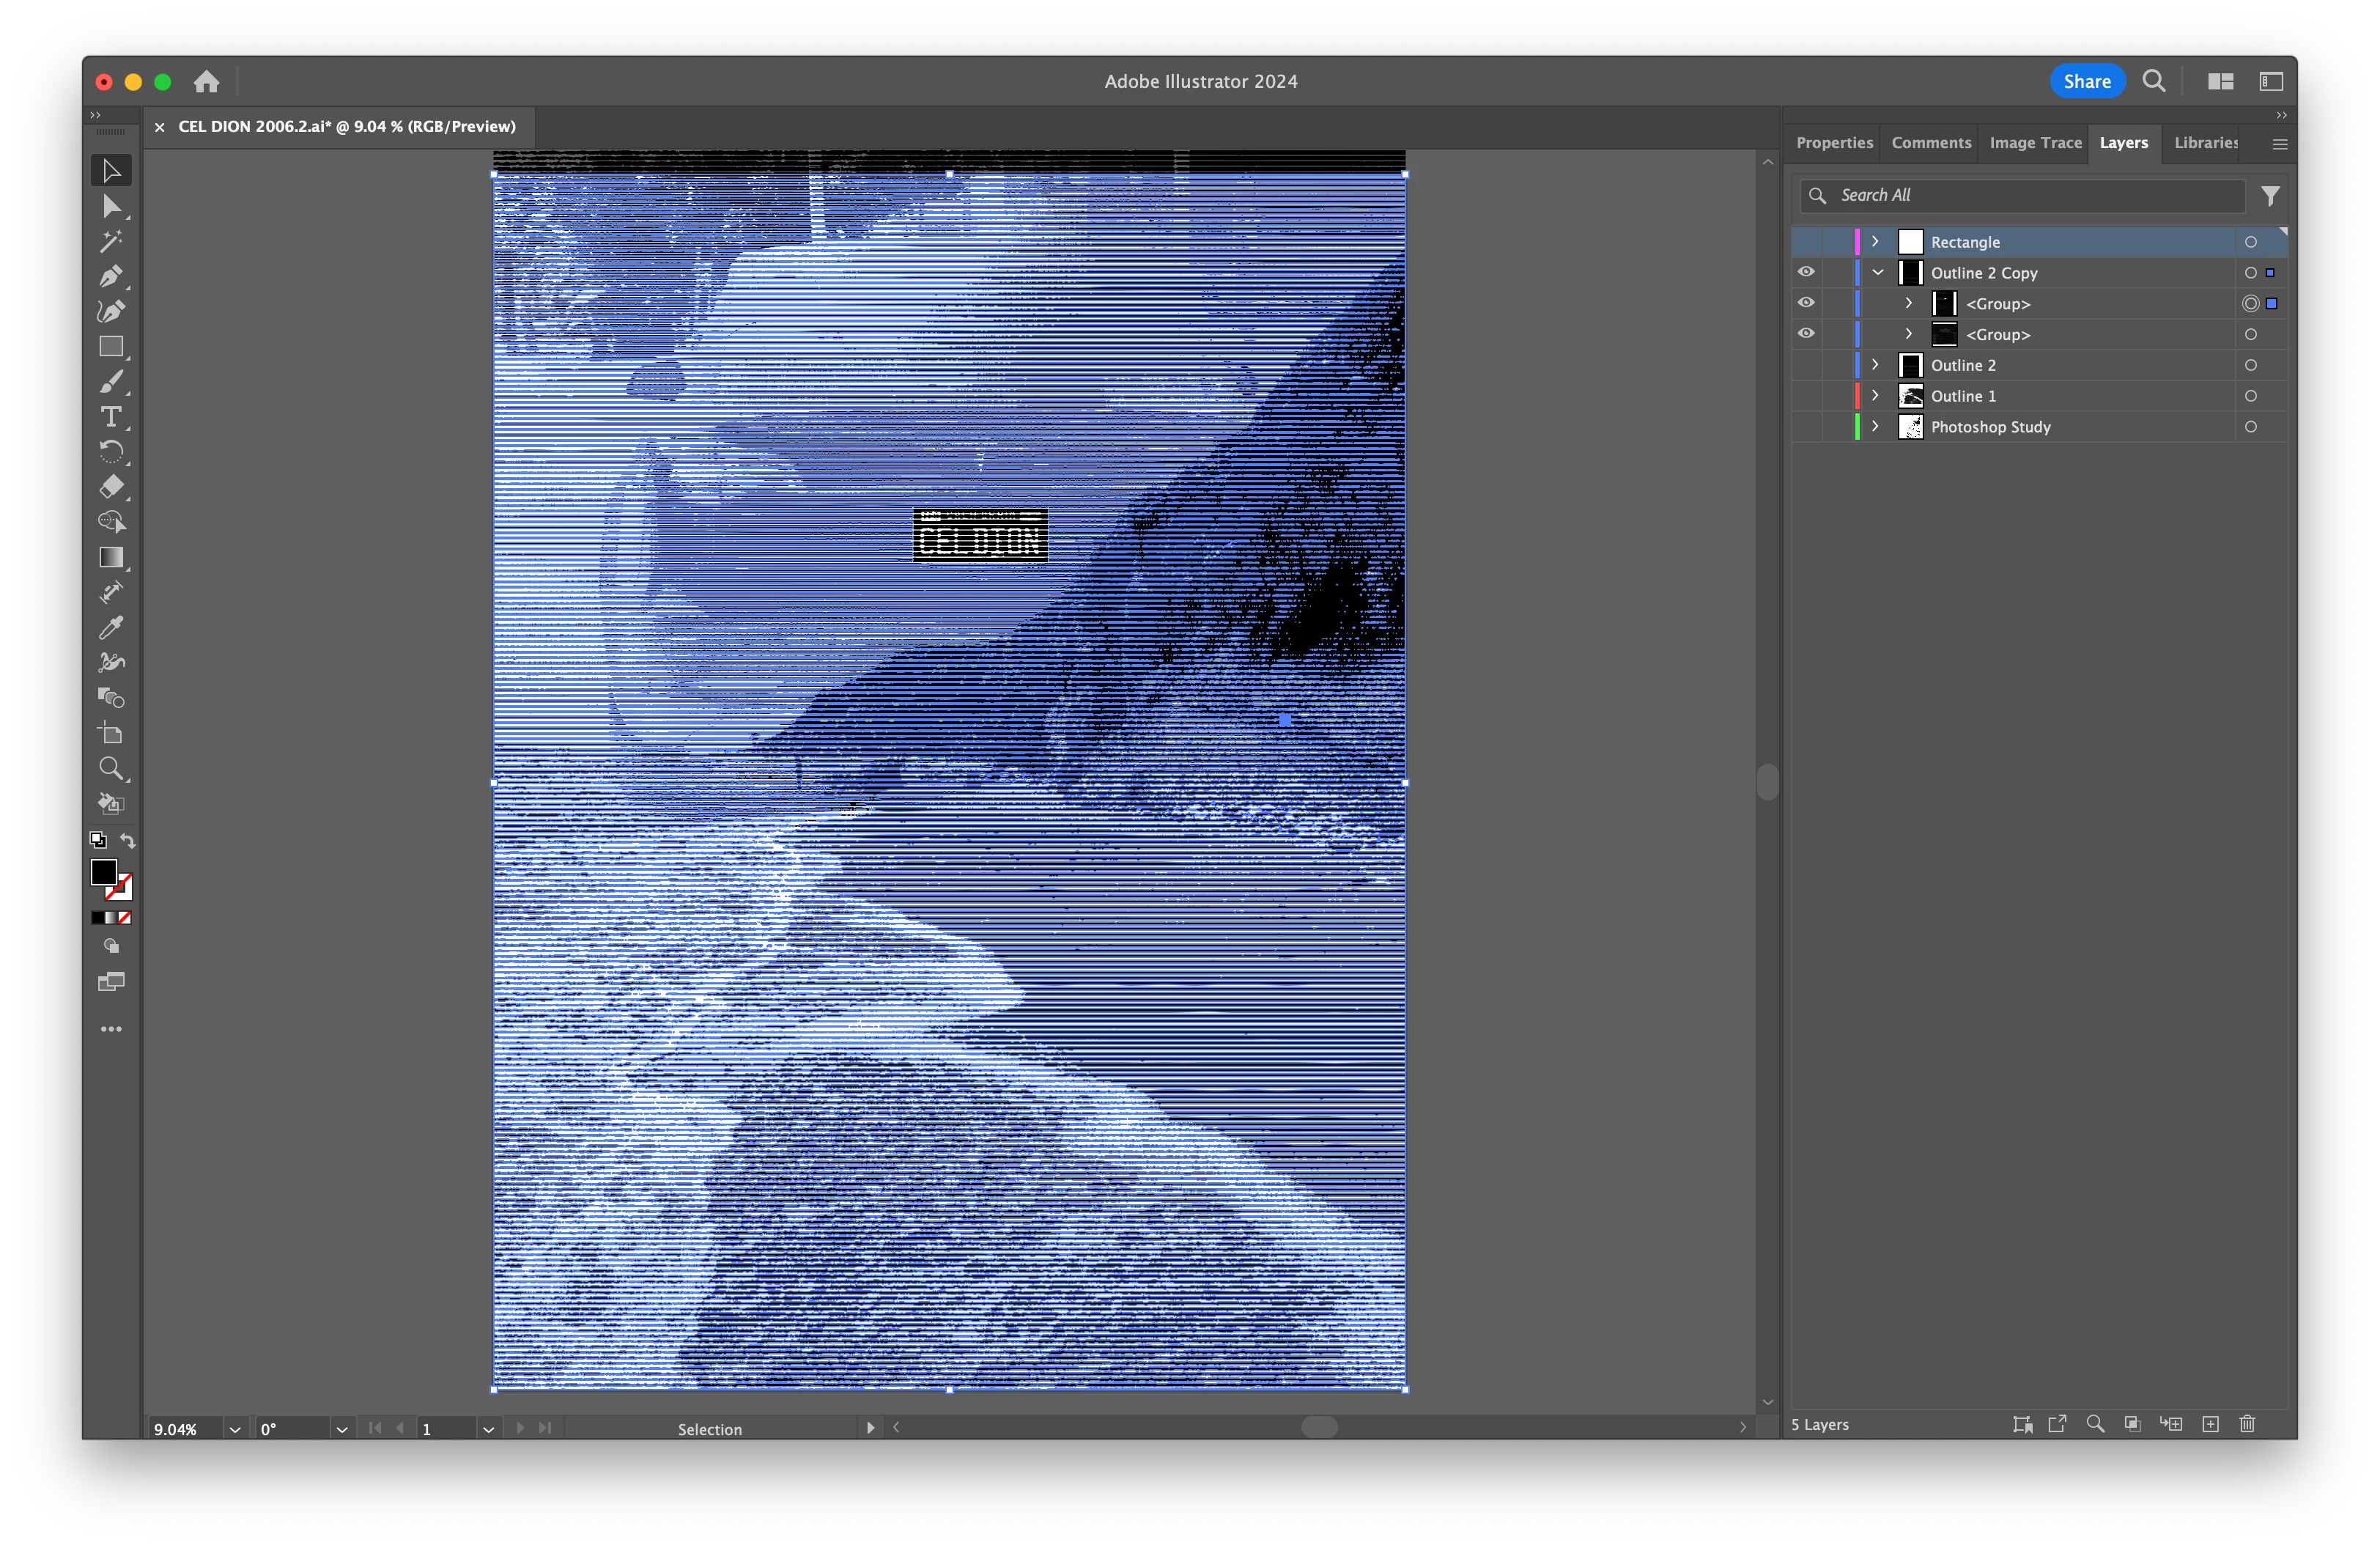Select the Pen tool

pos(110,276)
